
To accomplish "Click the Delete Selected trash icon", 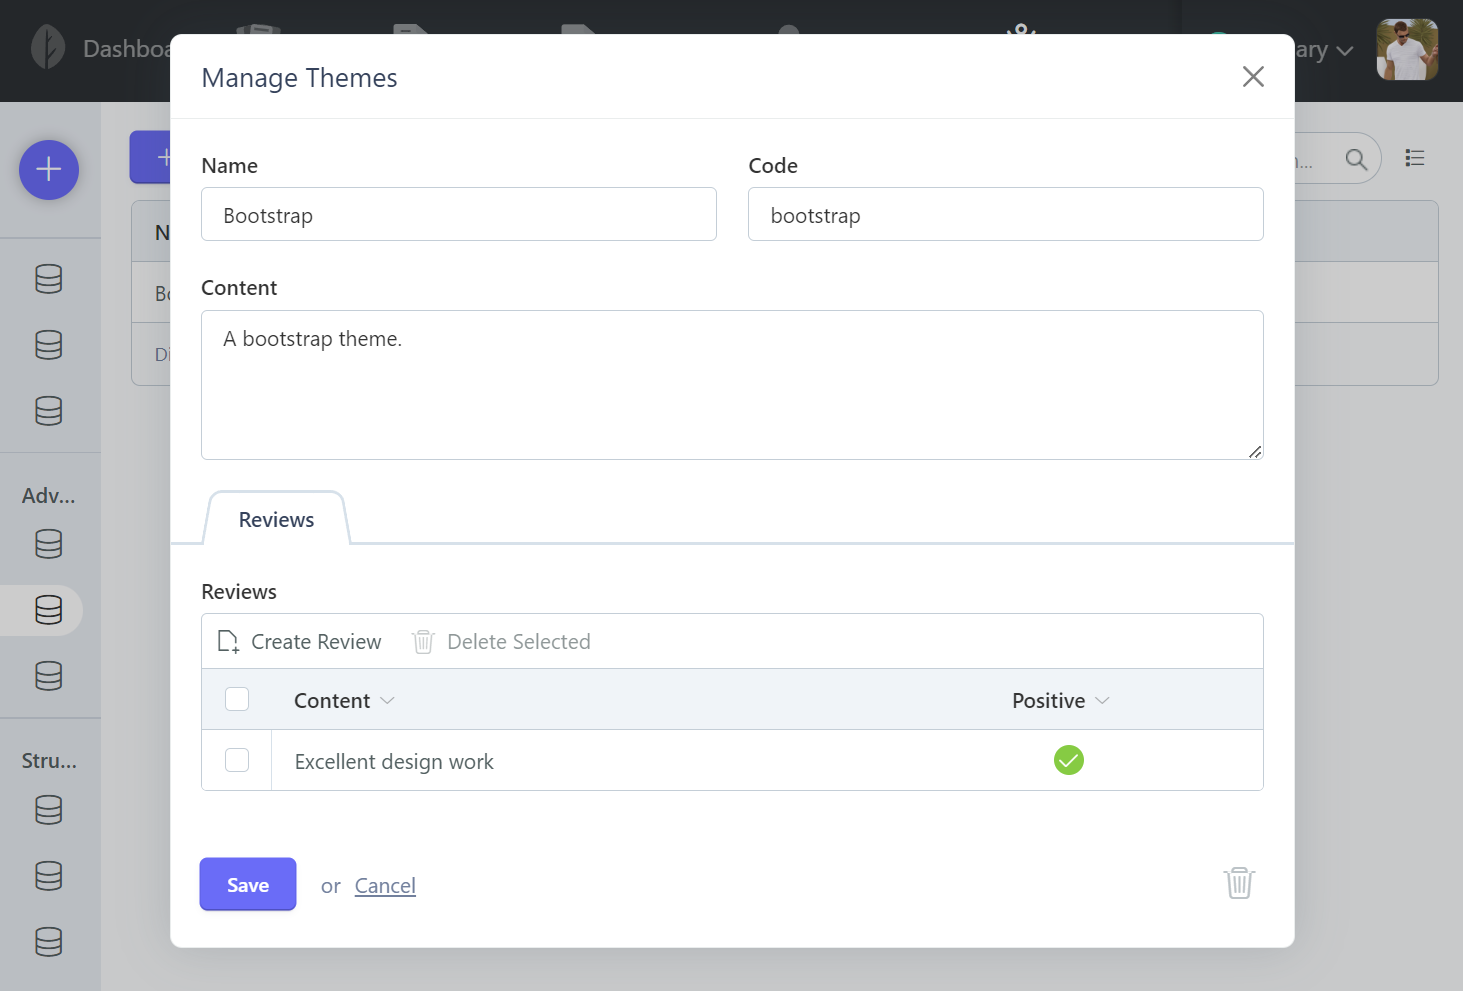I will pos(423,642).
